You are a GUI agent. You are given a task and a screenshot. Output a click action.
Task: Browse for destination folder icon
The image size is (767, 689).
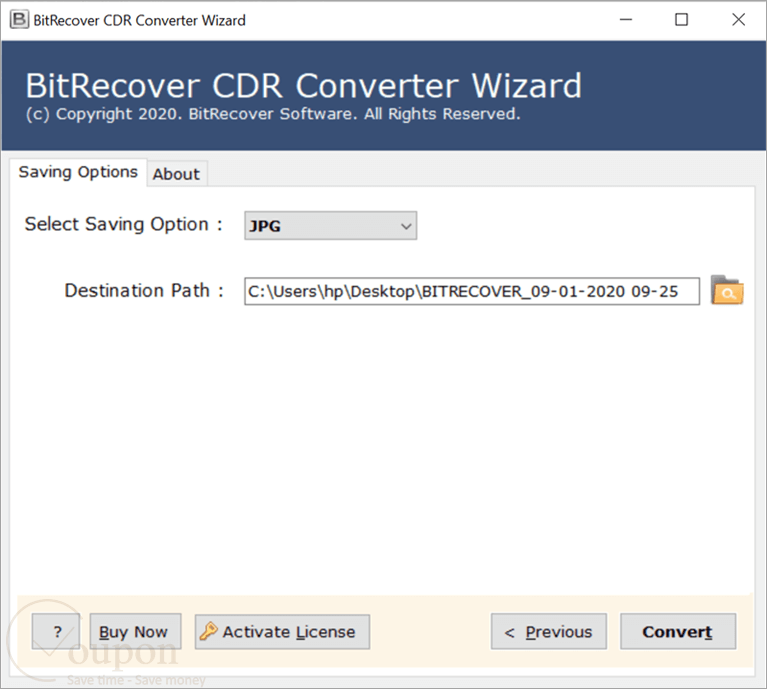click(x=727, y=290)
